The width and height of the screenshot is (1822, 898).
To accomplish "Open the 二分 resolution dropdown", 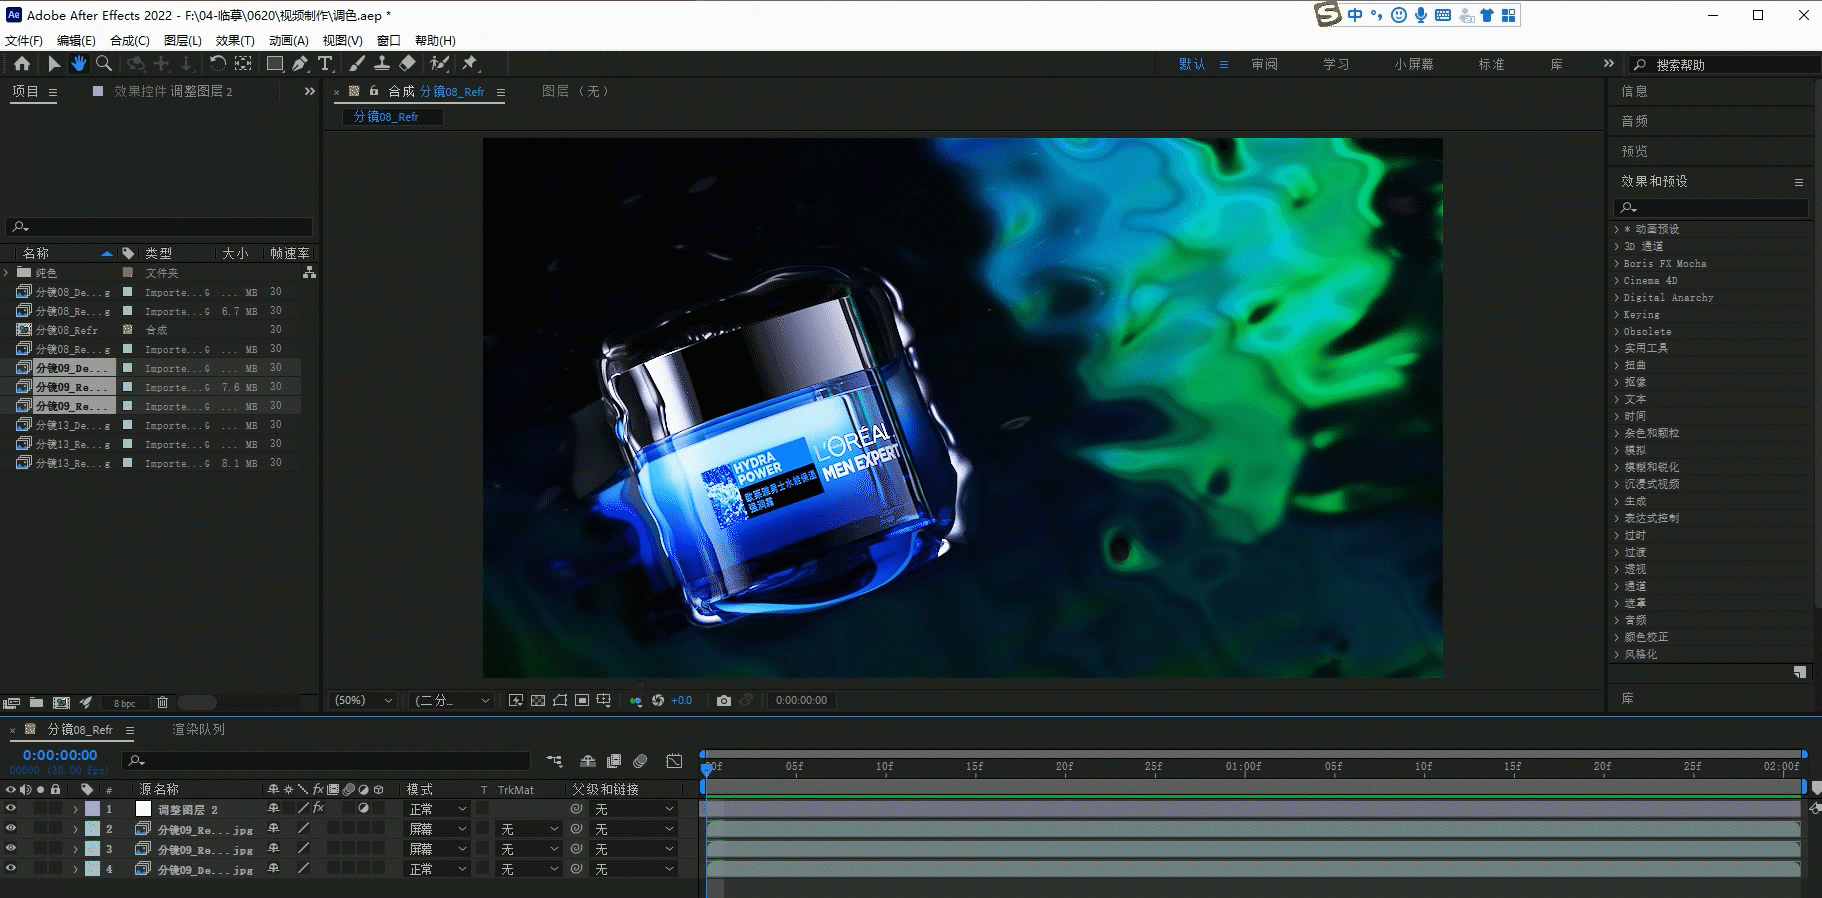I will point(453,700).
